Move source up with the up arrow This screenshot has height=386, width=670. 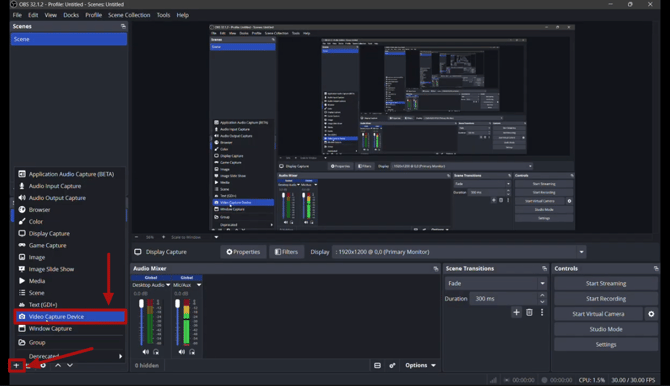tap(58, 365)
